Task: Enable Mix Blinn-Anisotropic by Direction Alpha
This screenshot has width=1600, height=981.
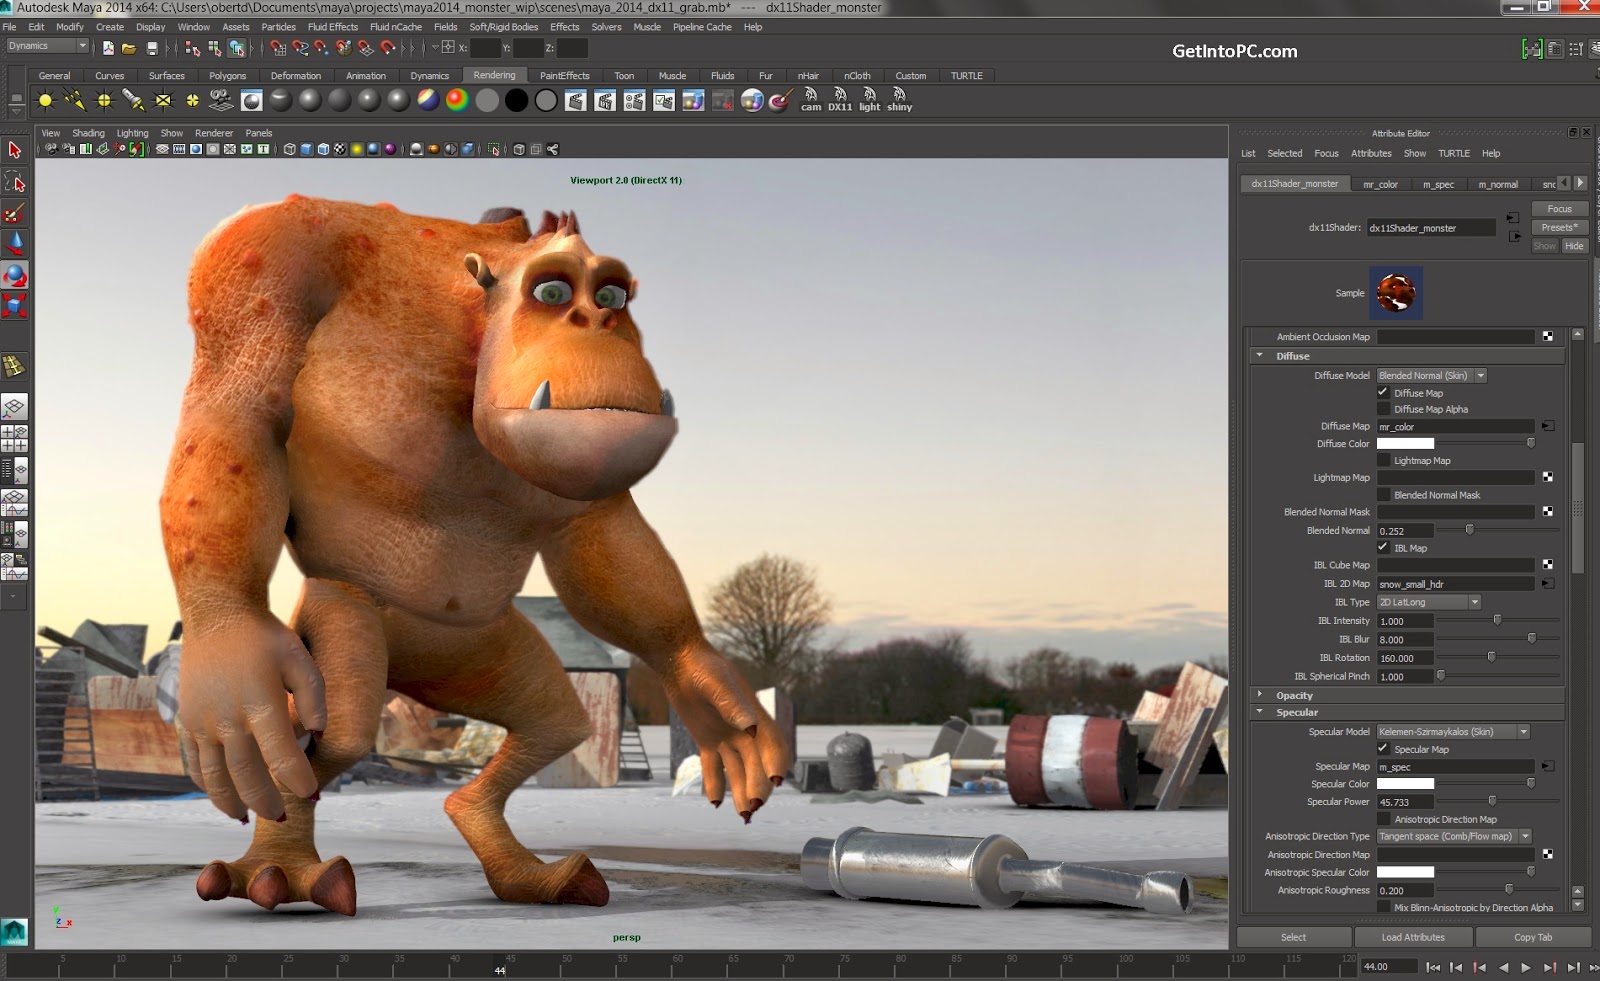Action: click(1383, 907)
